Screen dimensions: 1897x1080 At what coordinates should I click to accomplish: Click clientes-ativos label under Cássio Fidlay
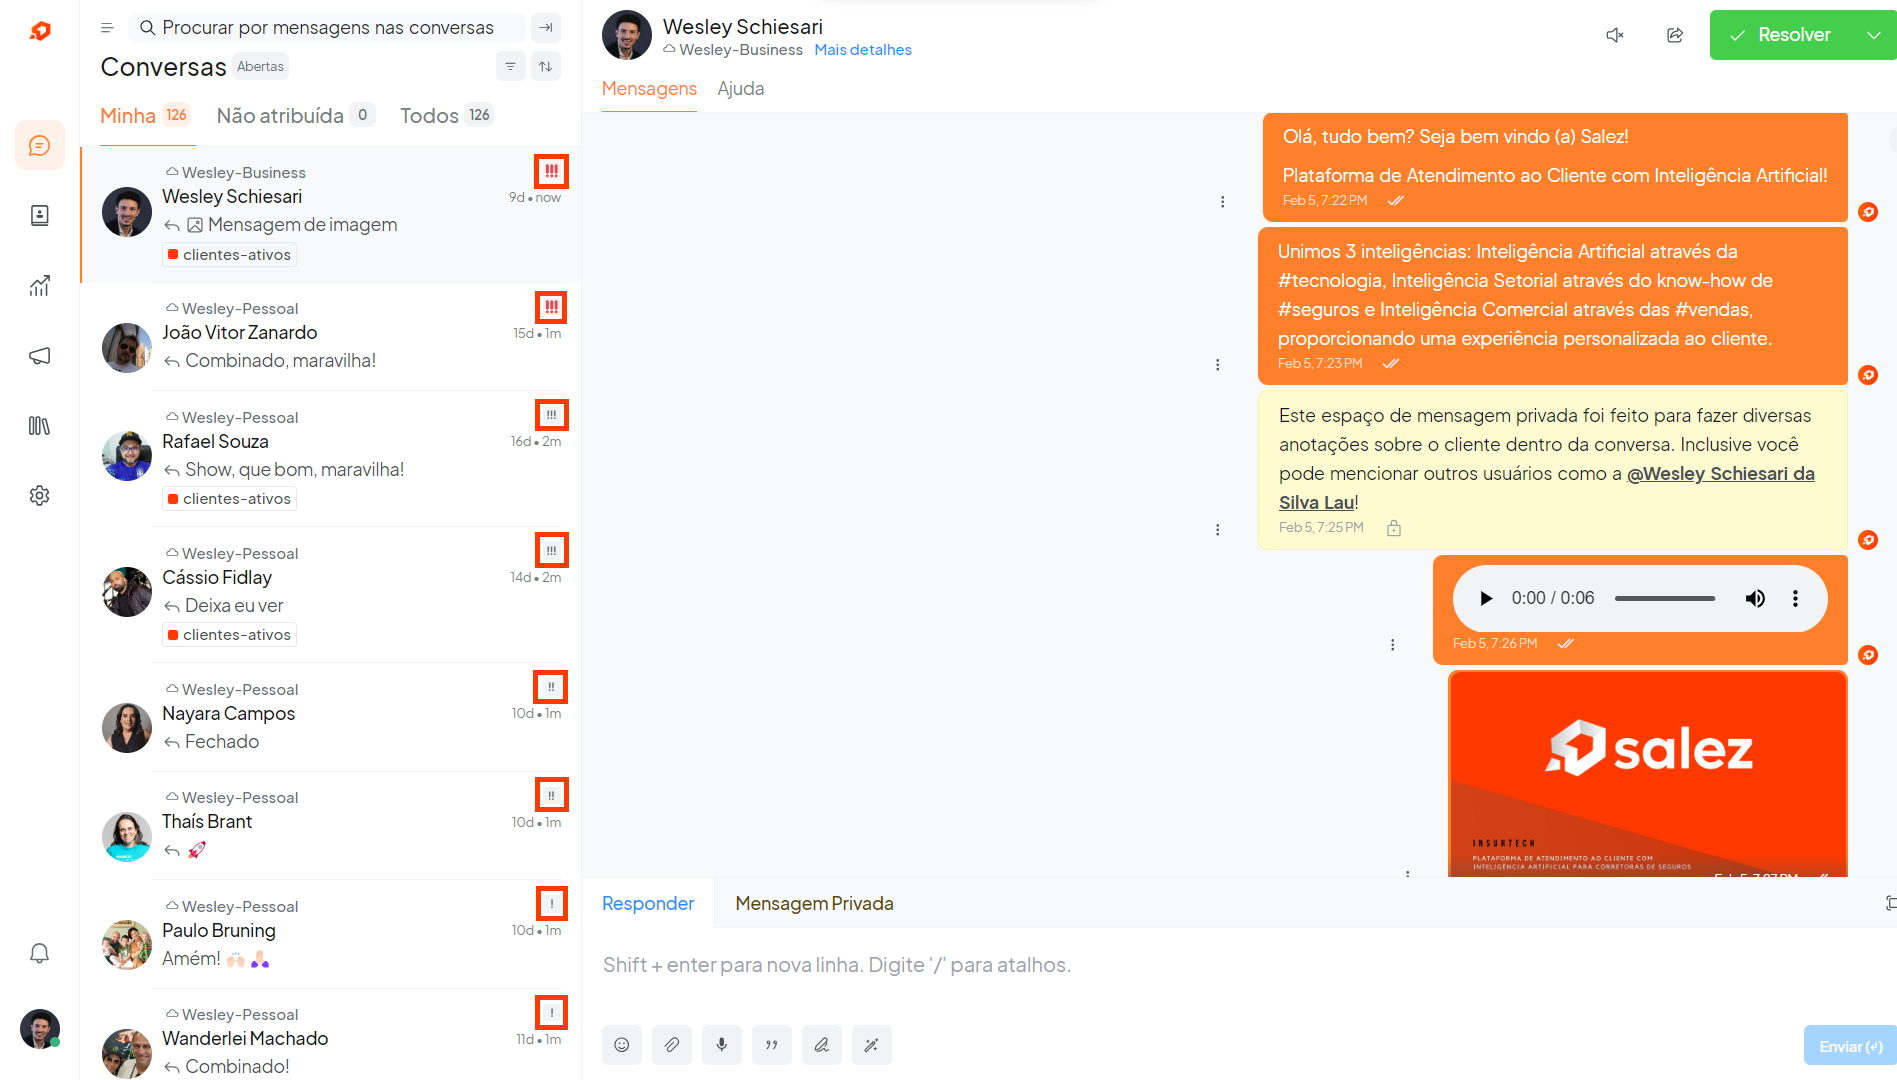click(x=230, y=635)
